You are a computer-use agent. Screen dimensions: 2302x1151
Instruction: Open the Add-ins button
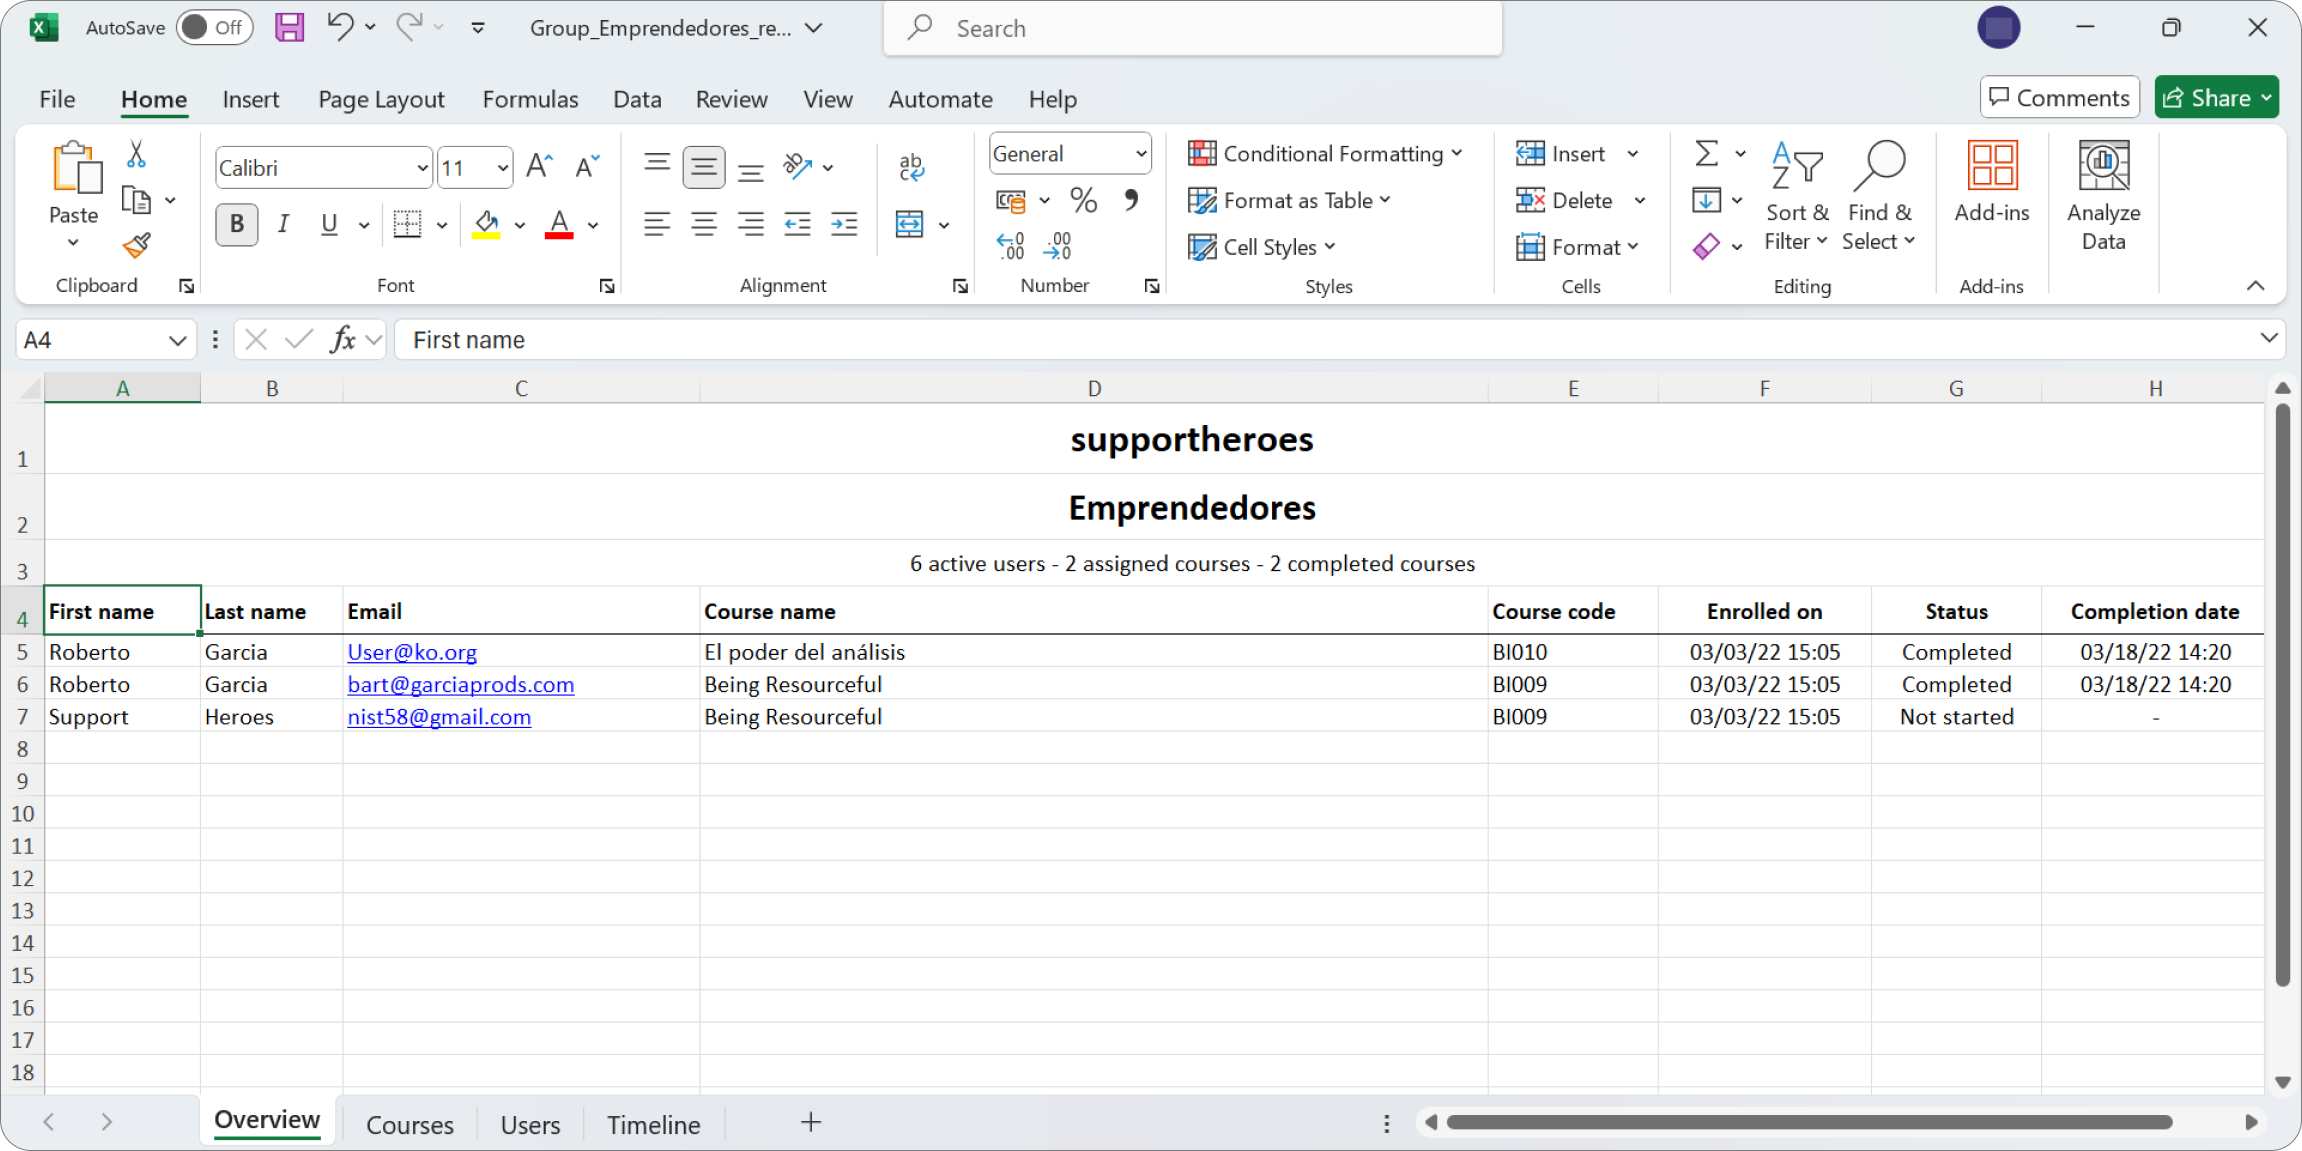(1992, 184)
